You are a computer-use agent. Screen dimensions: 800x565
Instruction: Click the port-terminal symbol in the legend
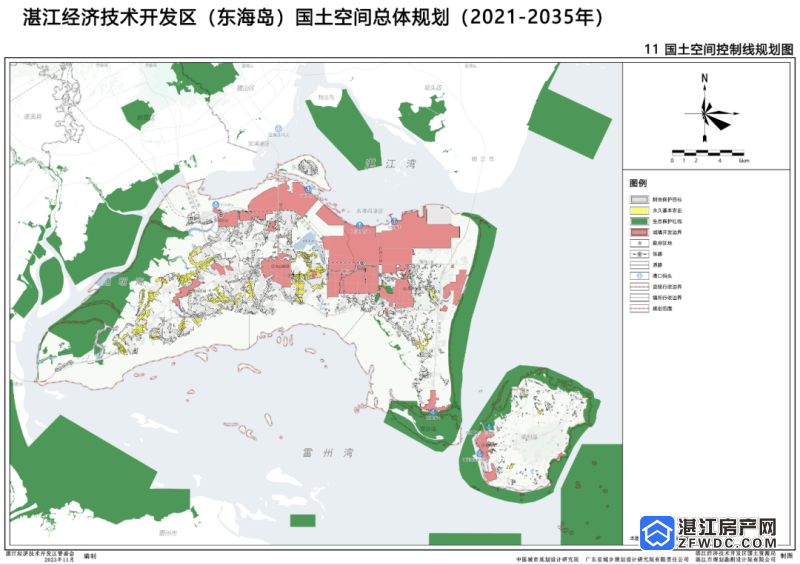pyautogui.click(x=640, y=276)
